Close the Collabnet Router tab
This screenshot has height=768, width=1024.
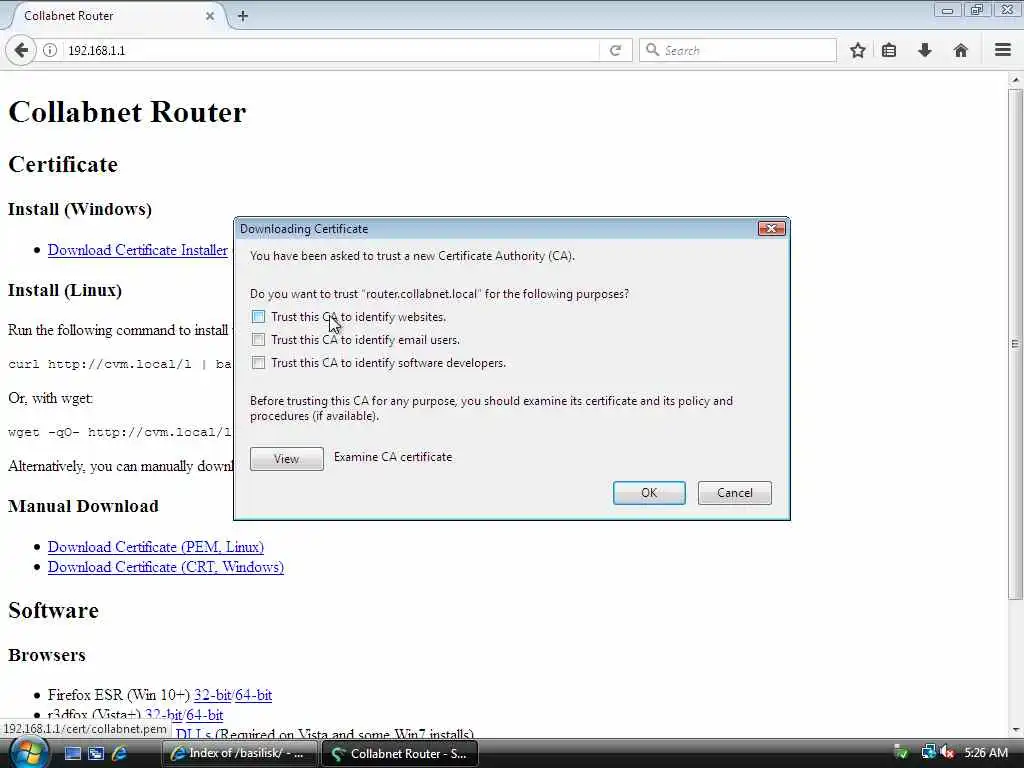pyautogui.click(x=210, y=16)
